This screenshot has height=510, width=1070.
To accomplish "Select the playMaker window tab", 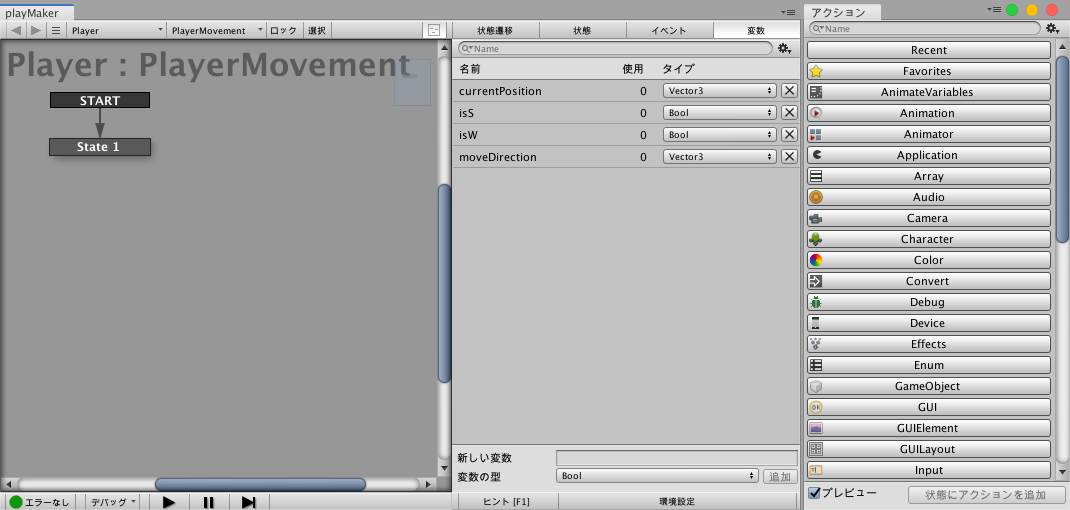I will click(x=35, y=12).
